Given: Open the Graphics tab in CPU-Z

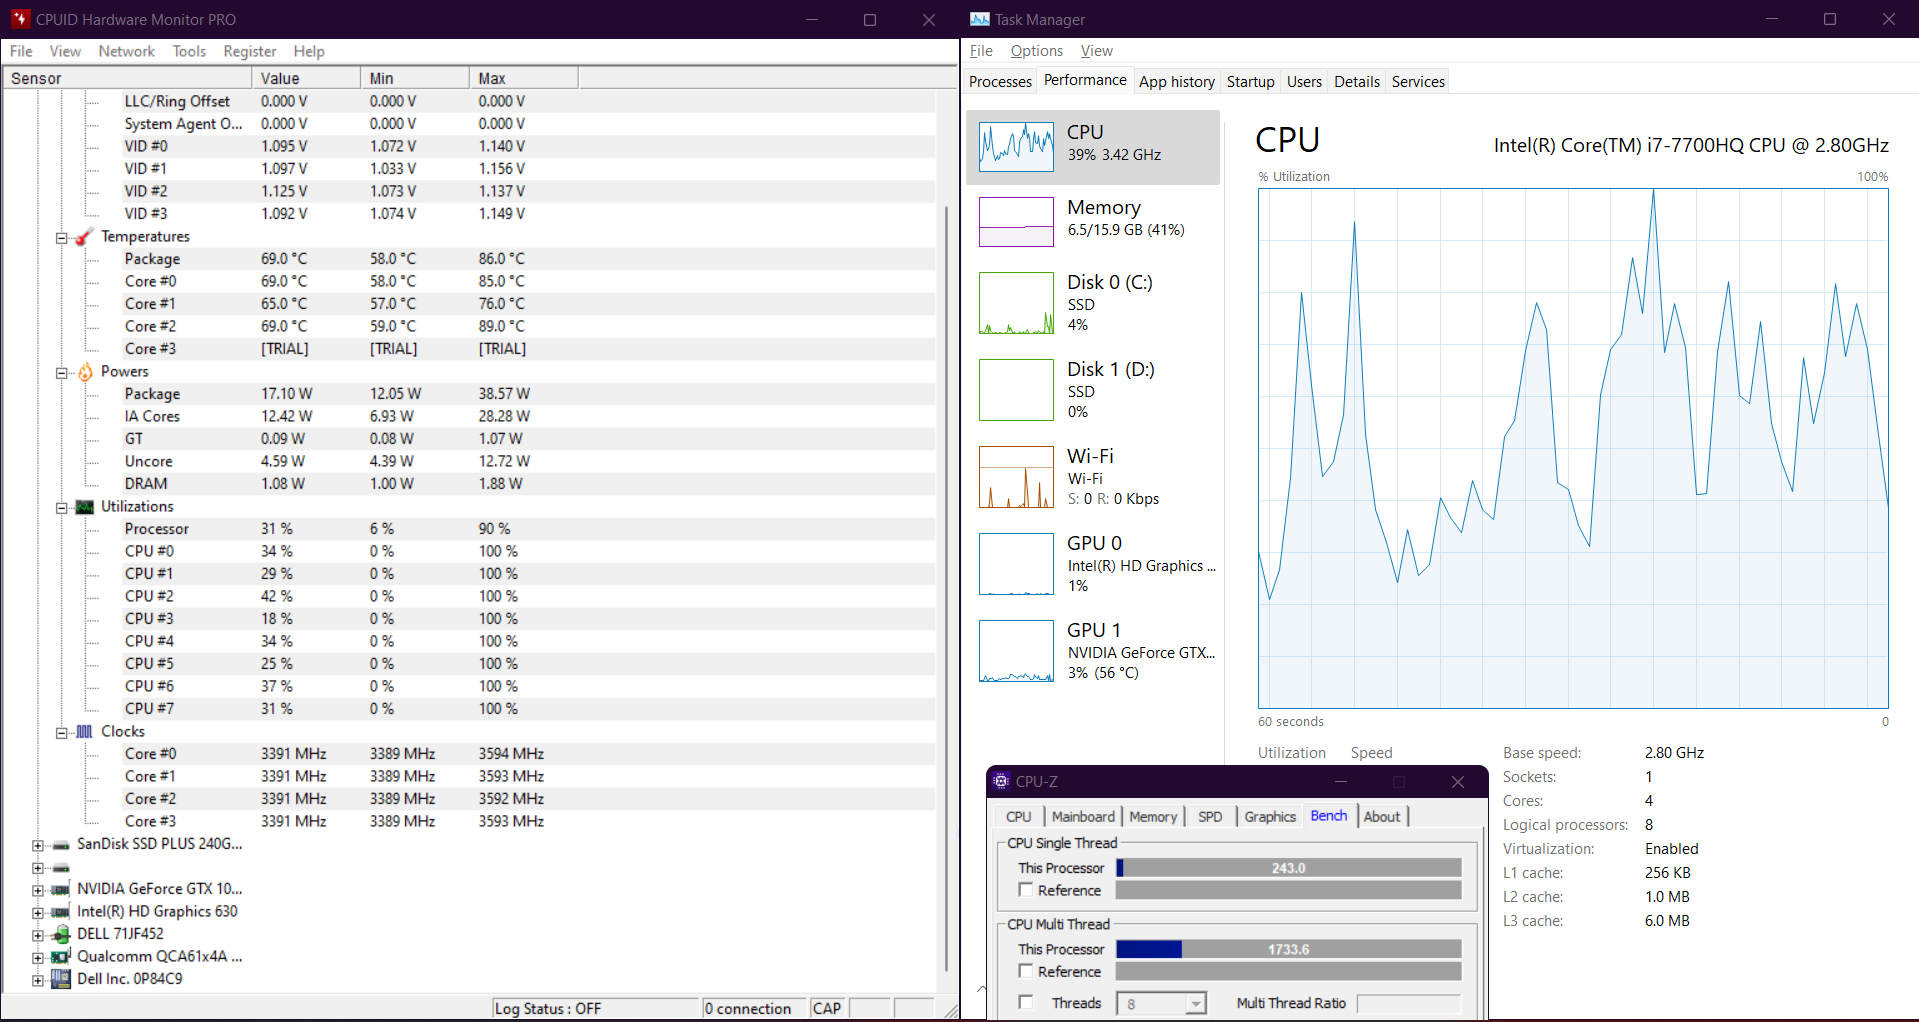Looking at the screenshot, I should (1270, 817).
